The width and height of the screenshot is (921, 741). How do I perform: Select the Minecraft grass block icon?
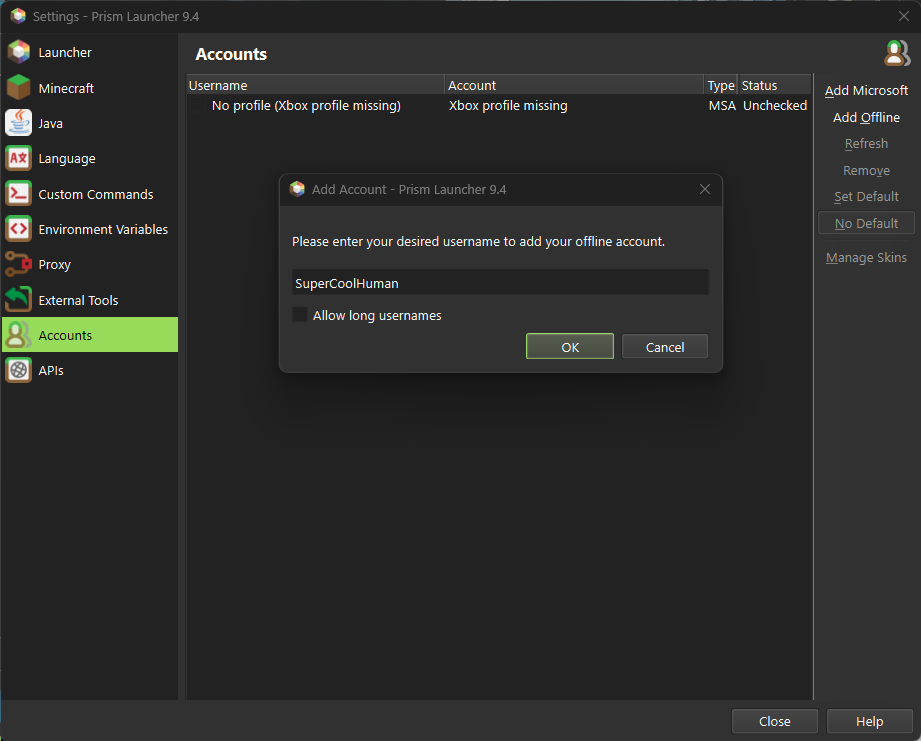pos(19,88)
